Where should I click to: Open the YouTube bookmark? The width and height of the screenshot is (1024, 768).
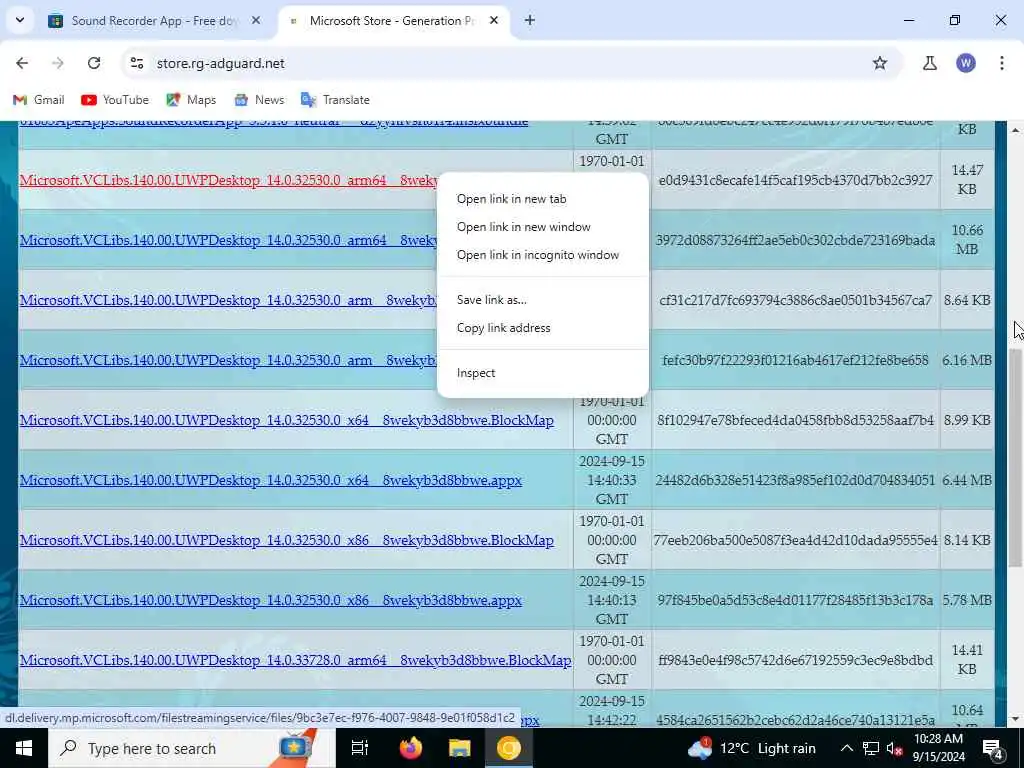point(115,100)
